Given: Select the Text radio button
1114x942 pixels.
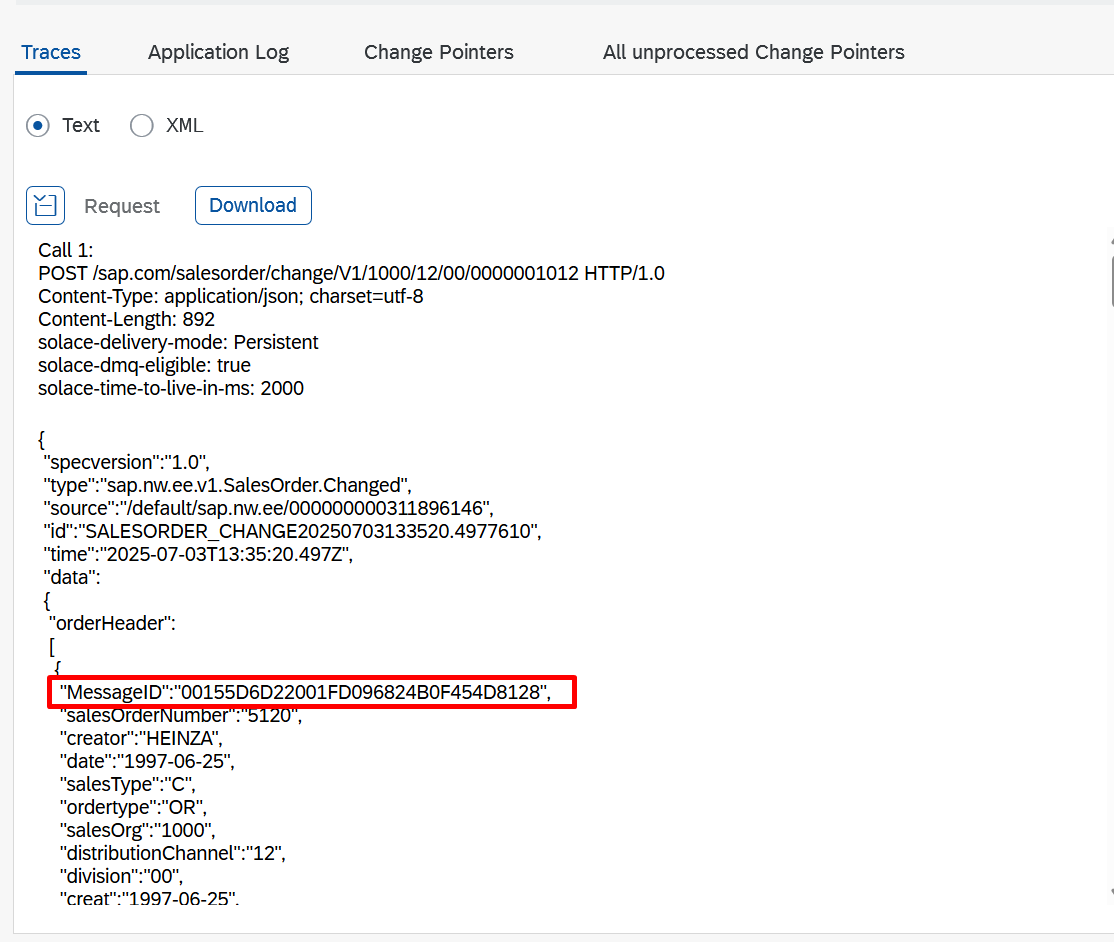Looking at the screenshot, I should click(38, 126).
